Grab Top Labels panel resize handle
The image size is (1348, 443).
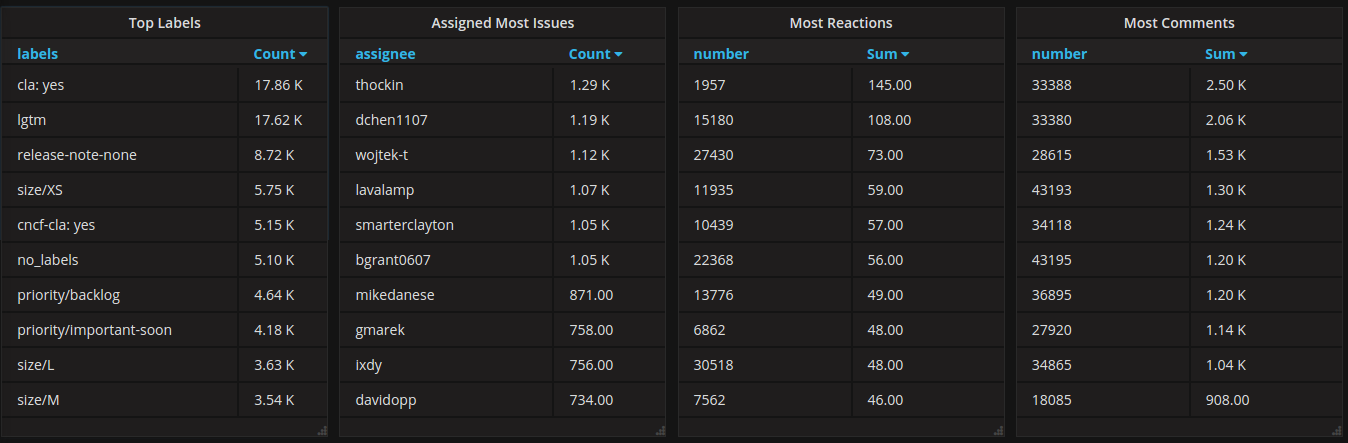[322, 431]
